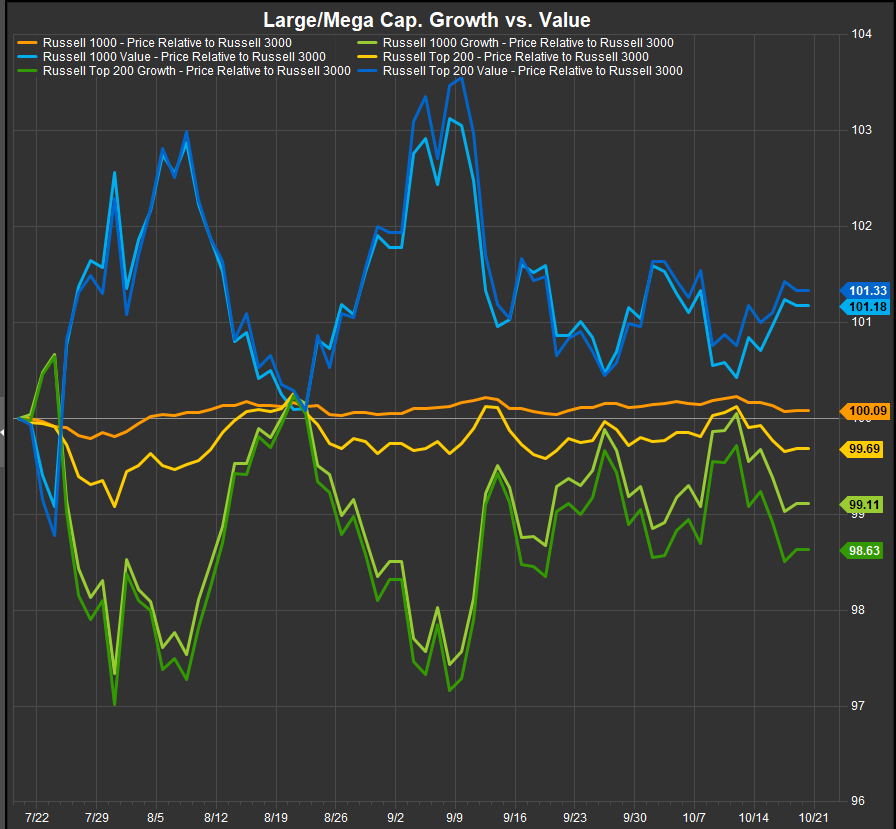
Task: Click the 10/7 date label
Action: coord(694,818)
